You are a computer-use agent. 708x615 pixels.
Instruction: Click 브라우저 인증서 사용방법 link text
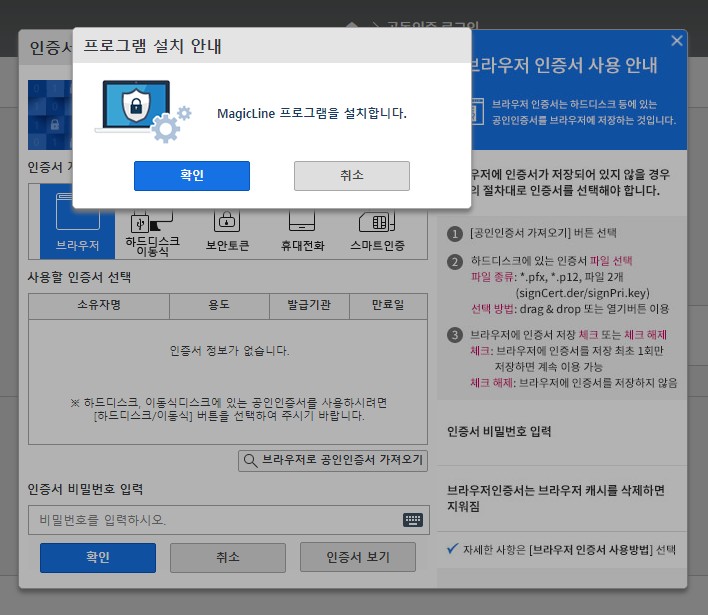click(591, 550)
